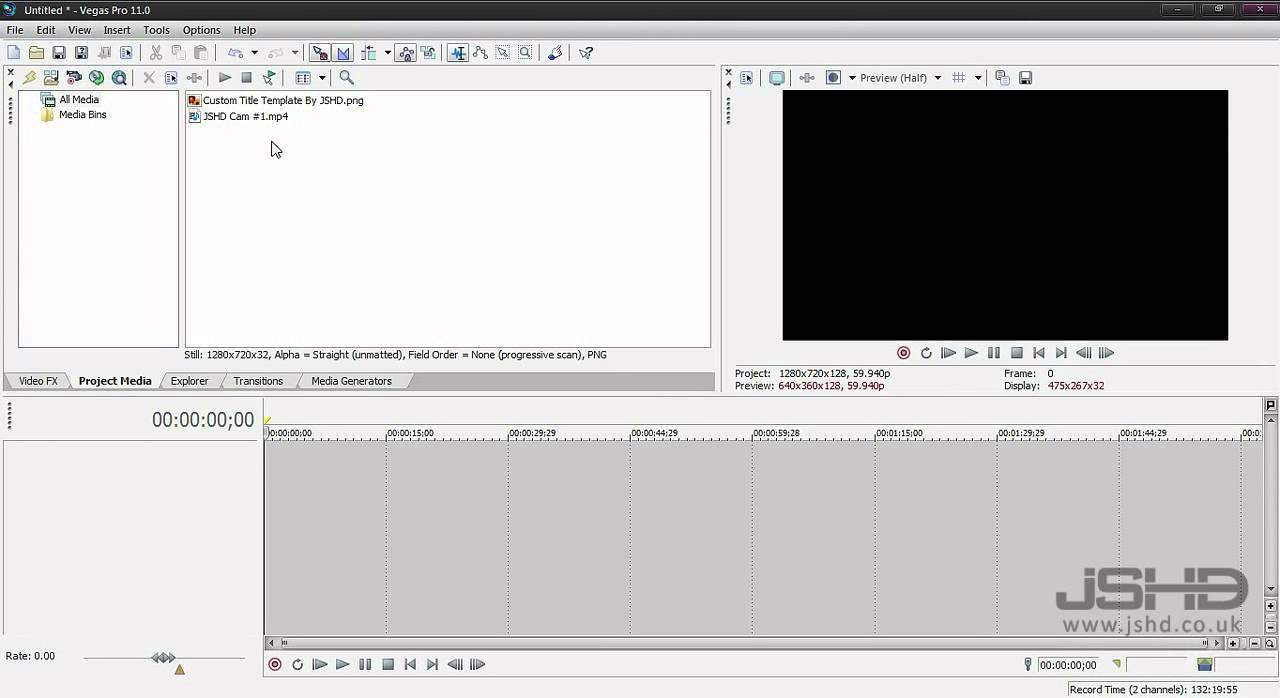Open the Redo history dropdown arrow

point(294,53)
